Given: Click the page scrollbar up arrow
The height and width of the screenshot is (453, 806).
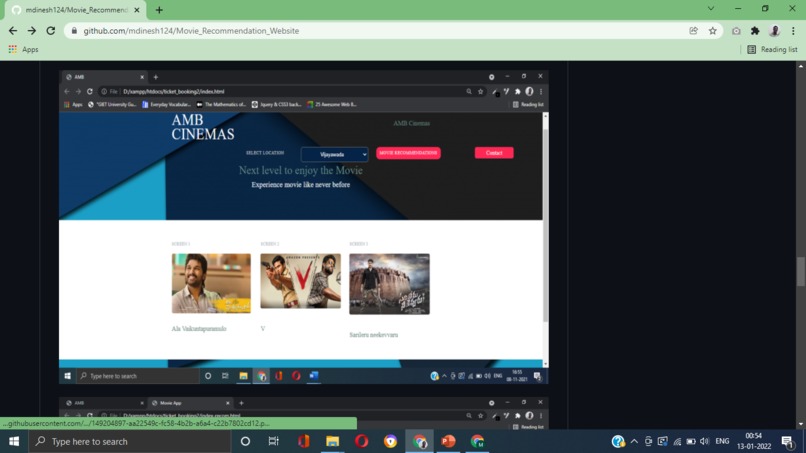Looking at the screenshot, I should [801, 67].
